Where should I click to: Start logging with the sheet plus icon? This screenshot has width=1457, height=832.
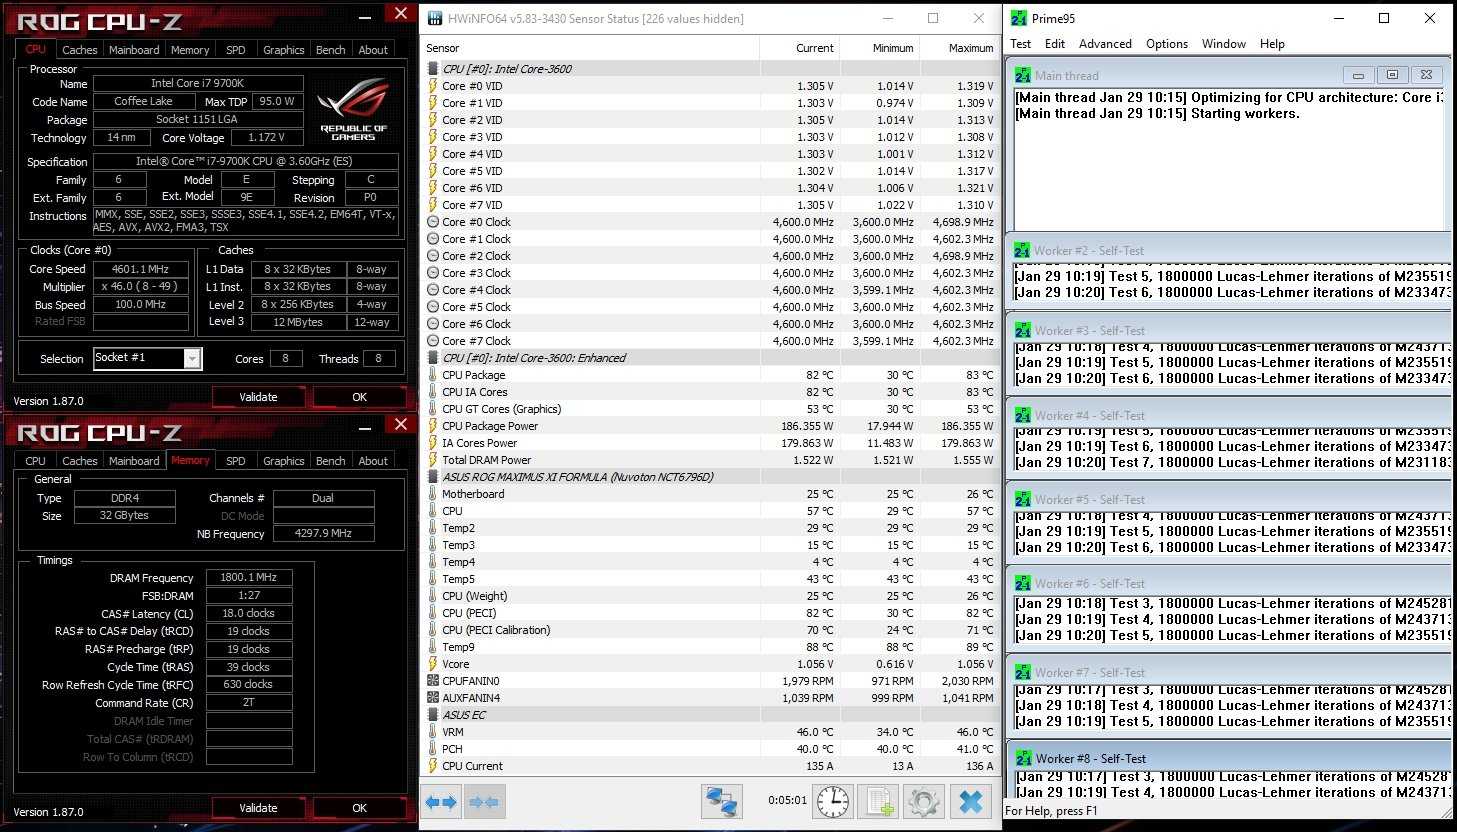(x=878, y=802)
